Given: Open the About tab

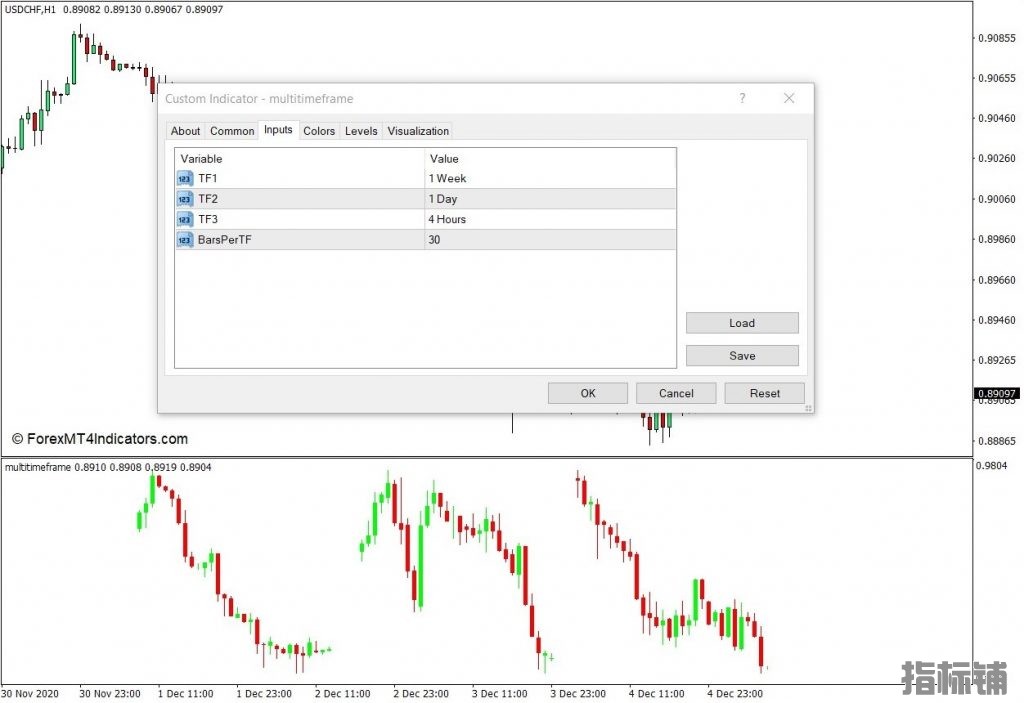Looking at the screenshot, I should click(185, 131).
